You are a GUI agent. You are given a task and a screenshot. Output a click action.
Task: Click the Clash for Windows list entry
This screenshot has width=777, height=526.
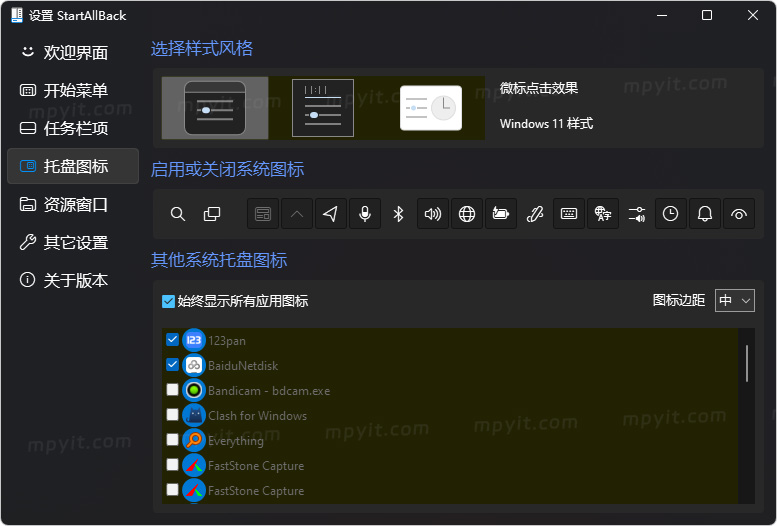pyautogui.click(x=258, y=415)
